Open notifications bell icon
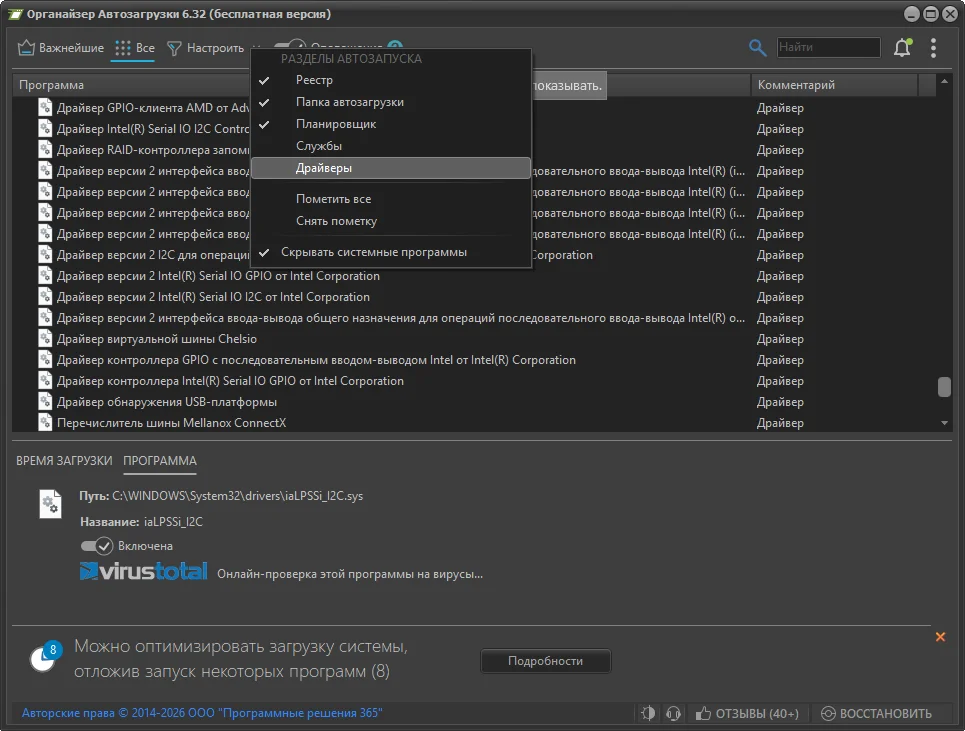965x731 pixels. [902, 47]
